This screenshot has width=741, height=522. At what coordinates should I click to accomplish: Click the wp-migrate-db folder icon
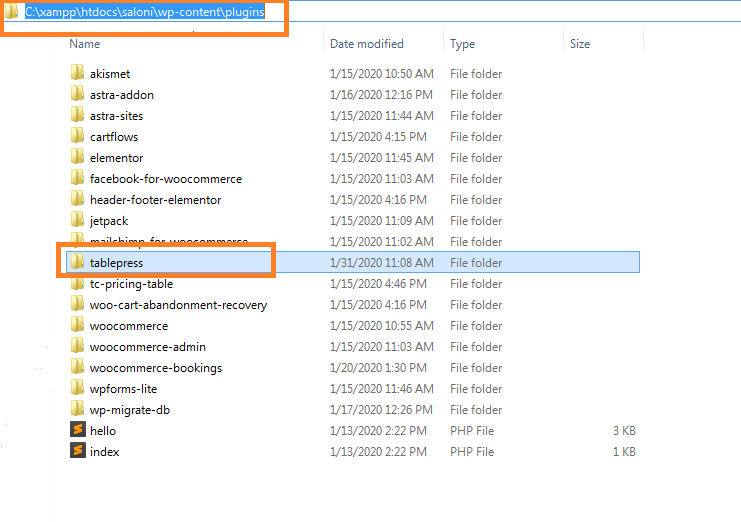(x=78, y=409)
